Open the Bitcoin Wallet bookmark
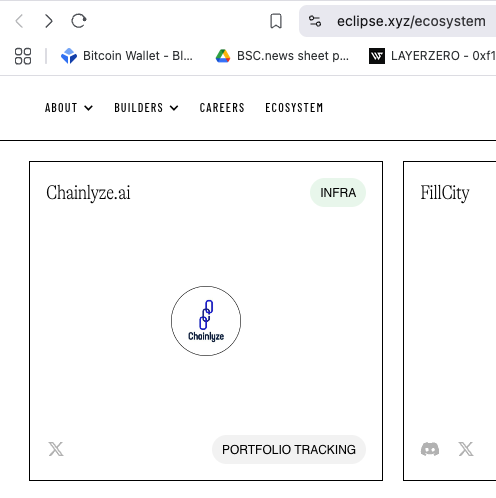The width and height of the screenshot is (496, 498). pos(127,56)
